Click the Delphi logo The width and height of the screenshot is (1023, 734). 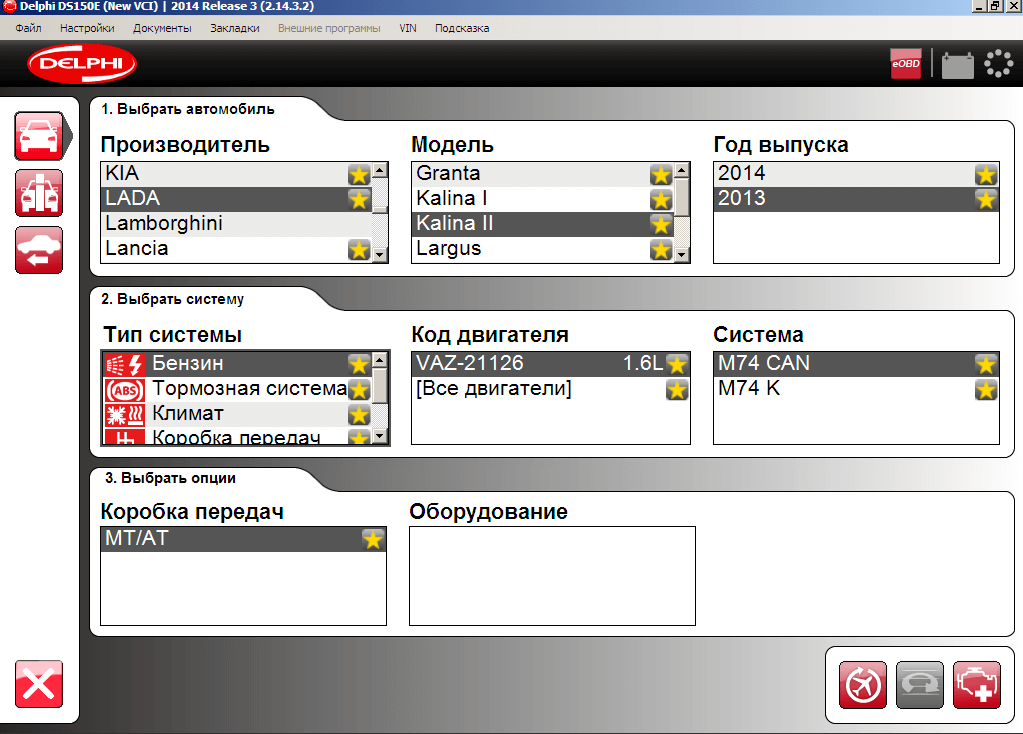tap(82, 63)
